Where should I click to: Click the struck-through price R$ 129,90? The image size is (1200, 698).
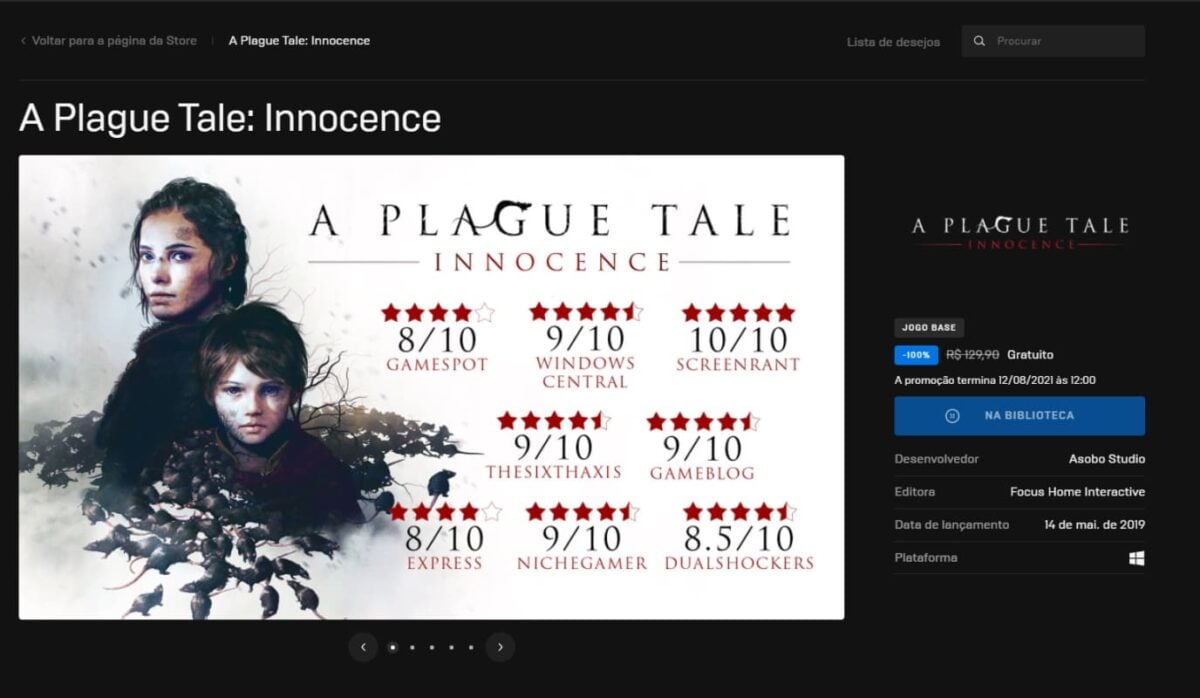point(972,355)
